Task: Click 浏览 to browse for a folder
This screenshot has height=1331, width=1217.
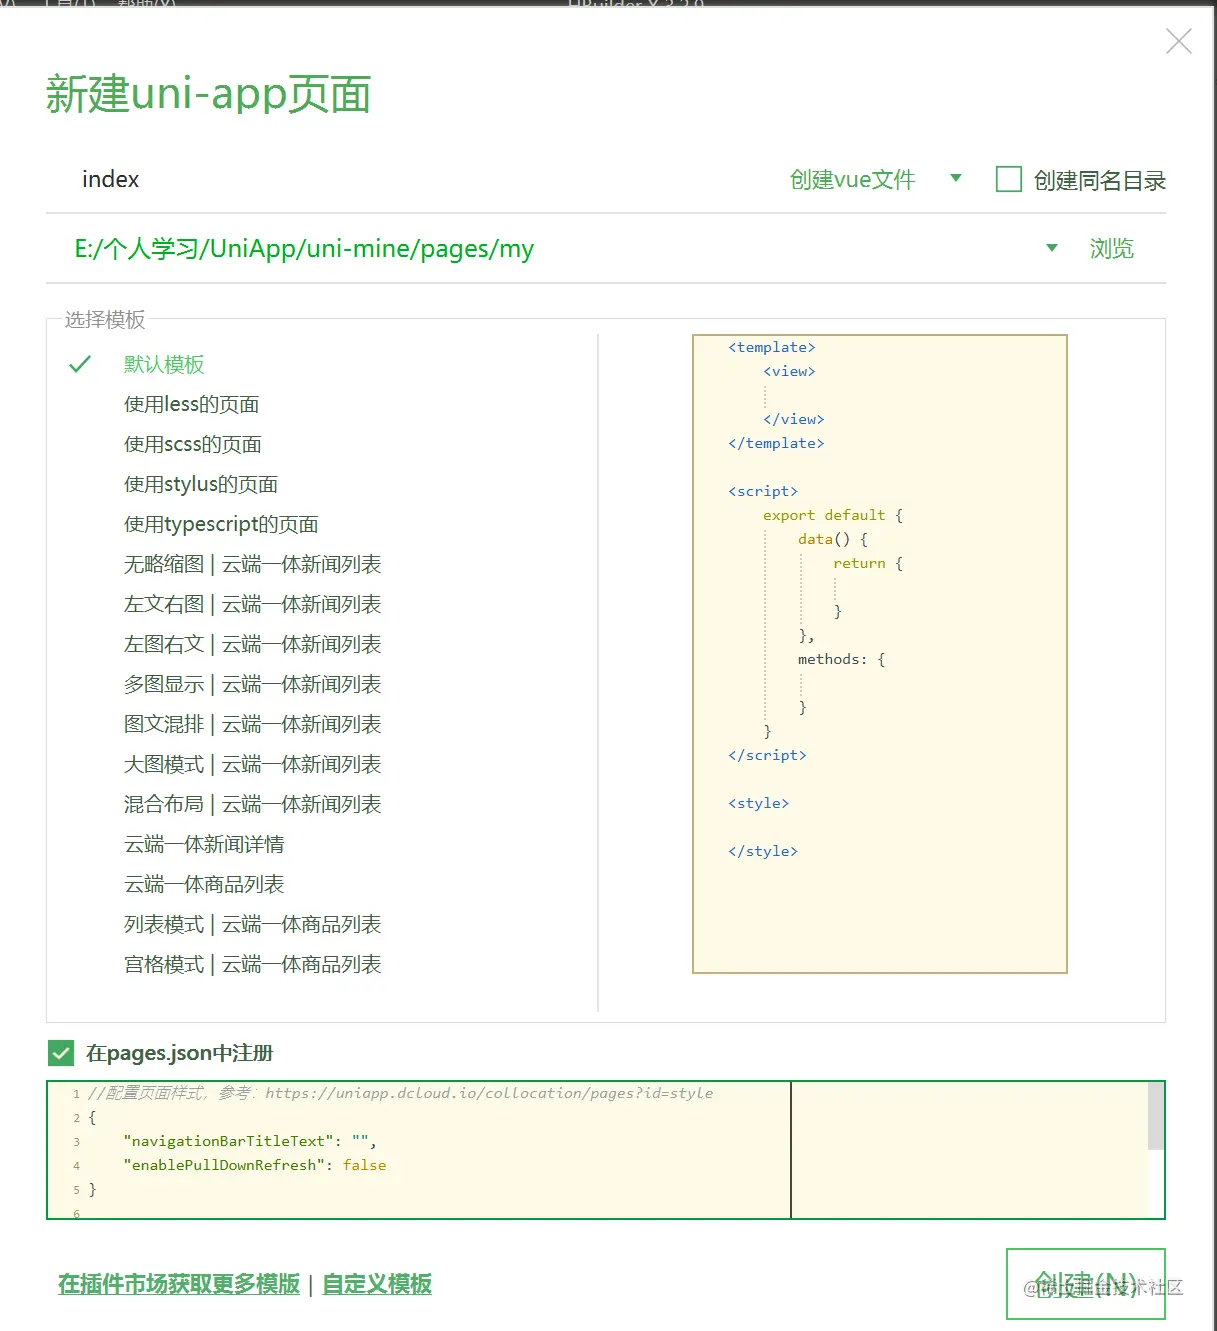Action: coord(1111,248)
